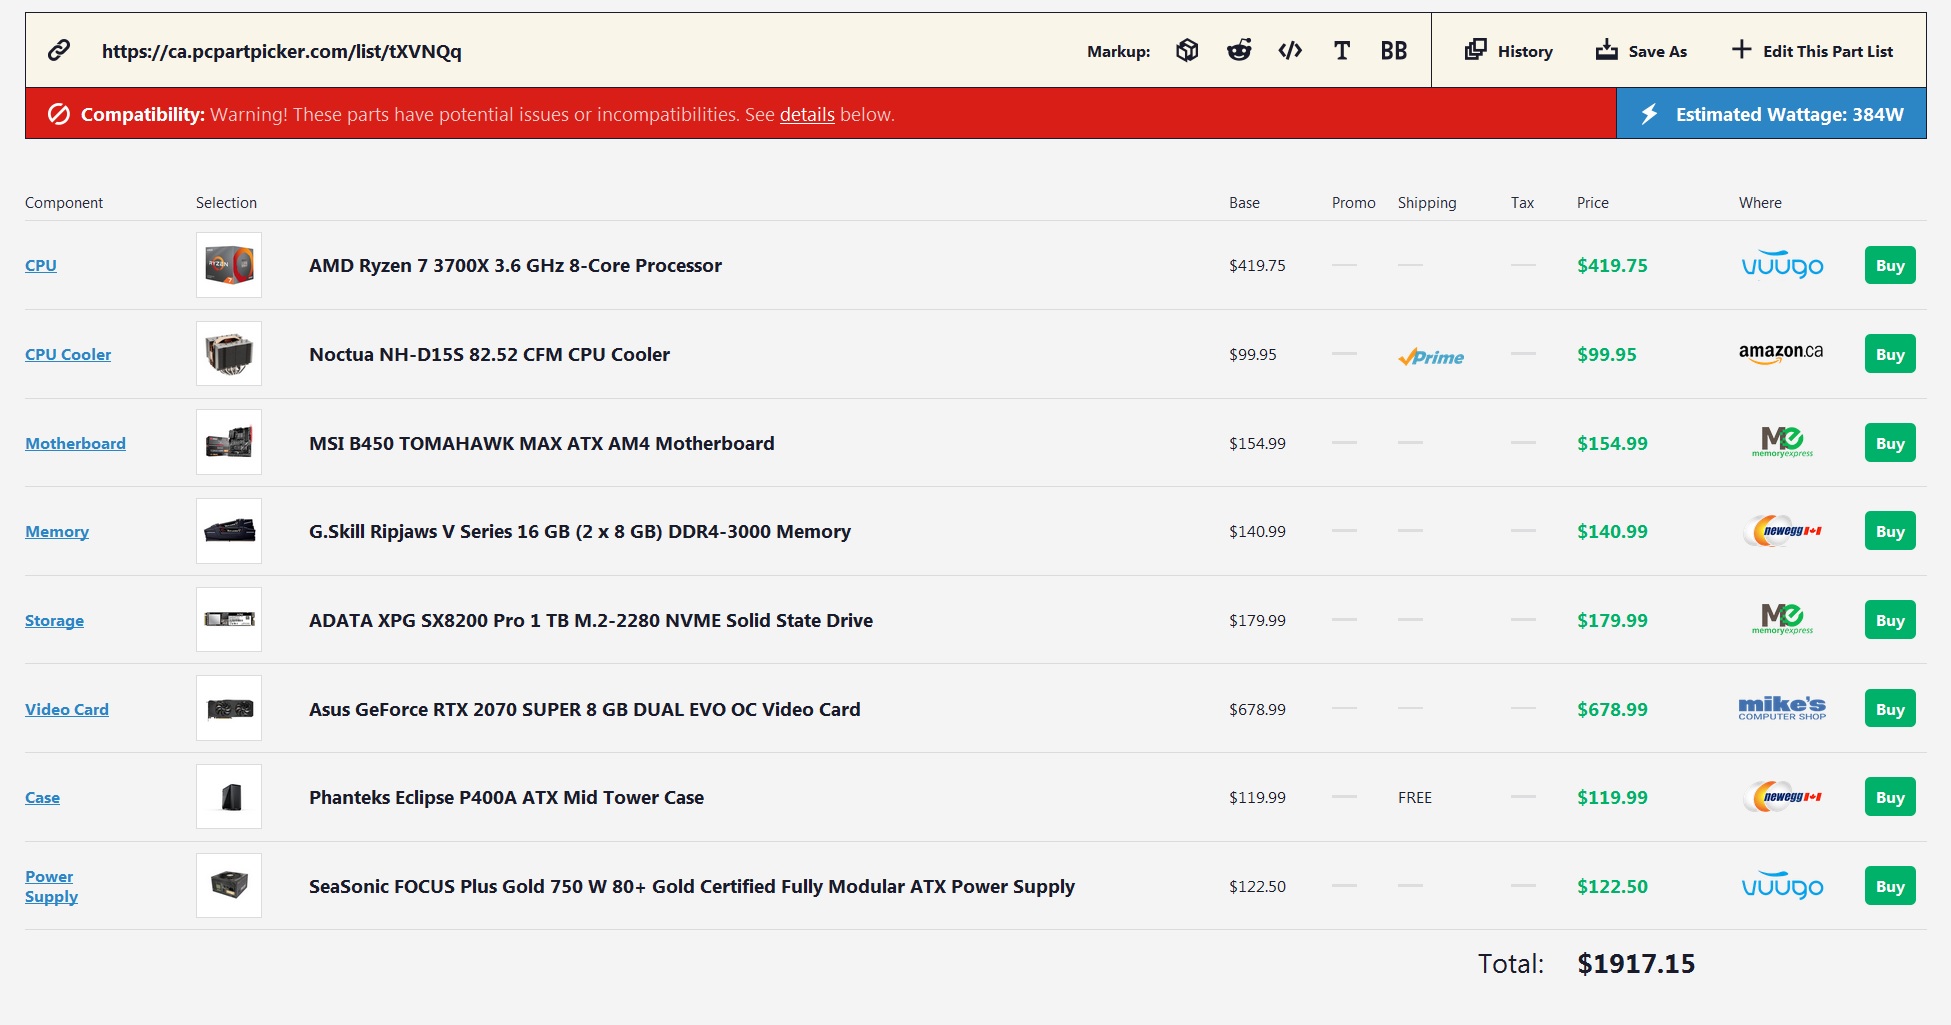Click Vuugo logo in Power Supply row

point(1782,885)
